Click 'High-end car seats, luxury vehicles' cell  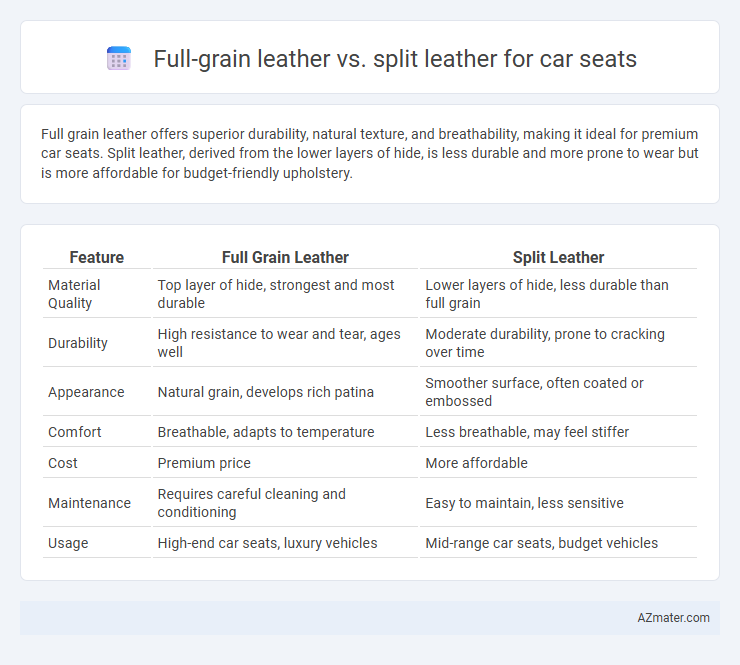point(285,543)
